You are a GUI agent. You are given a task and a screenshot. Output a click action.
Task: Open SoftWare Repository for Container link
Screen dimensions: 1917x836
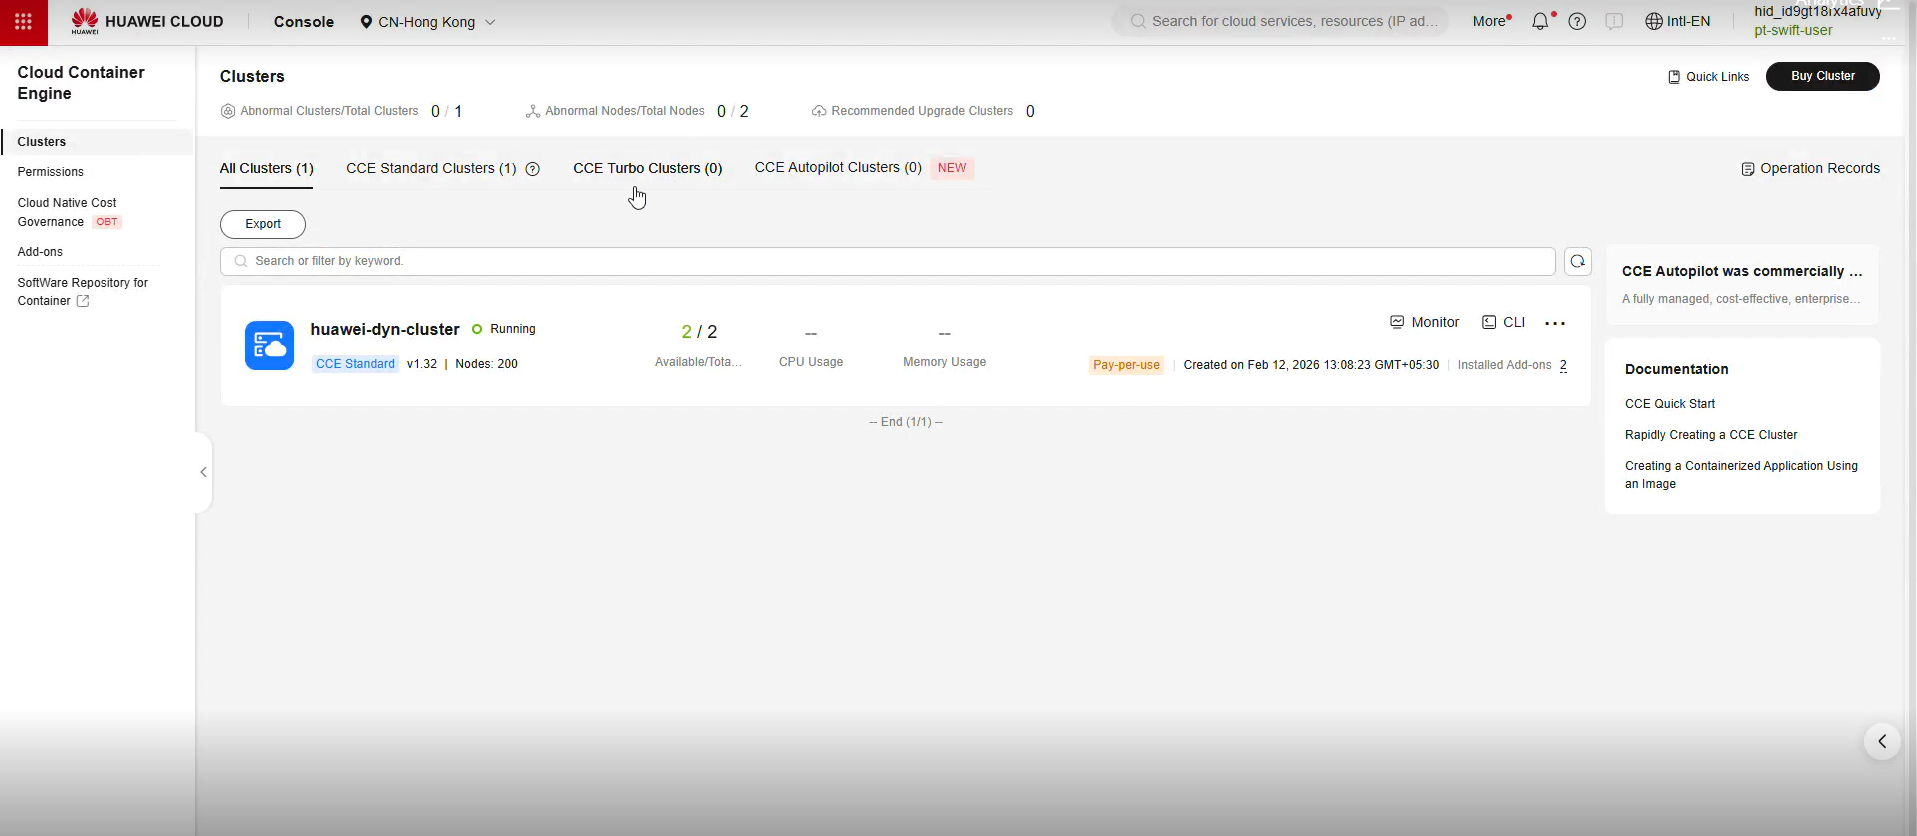83,292
